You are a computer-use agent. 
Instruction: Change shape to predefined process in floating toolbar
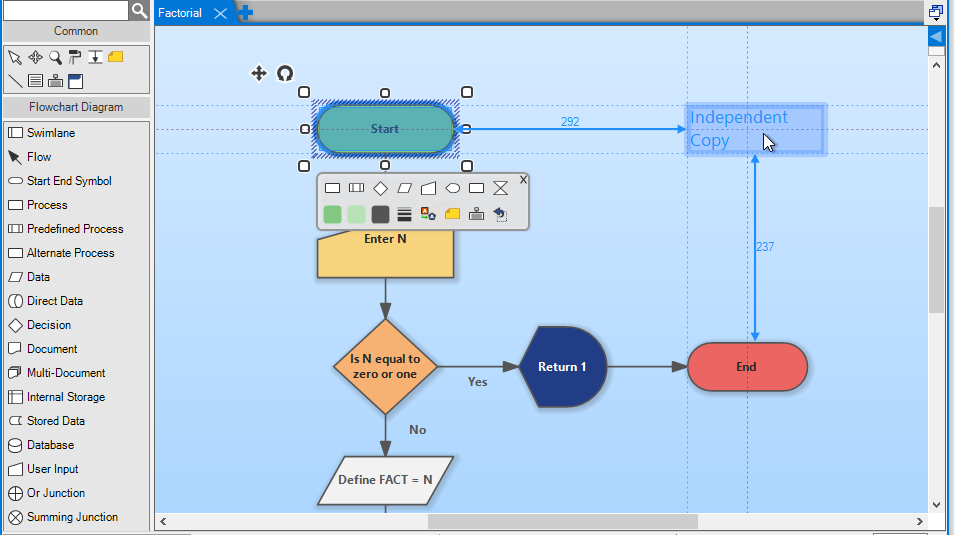357,188
